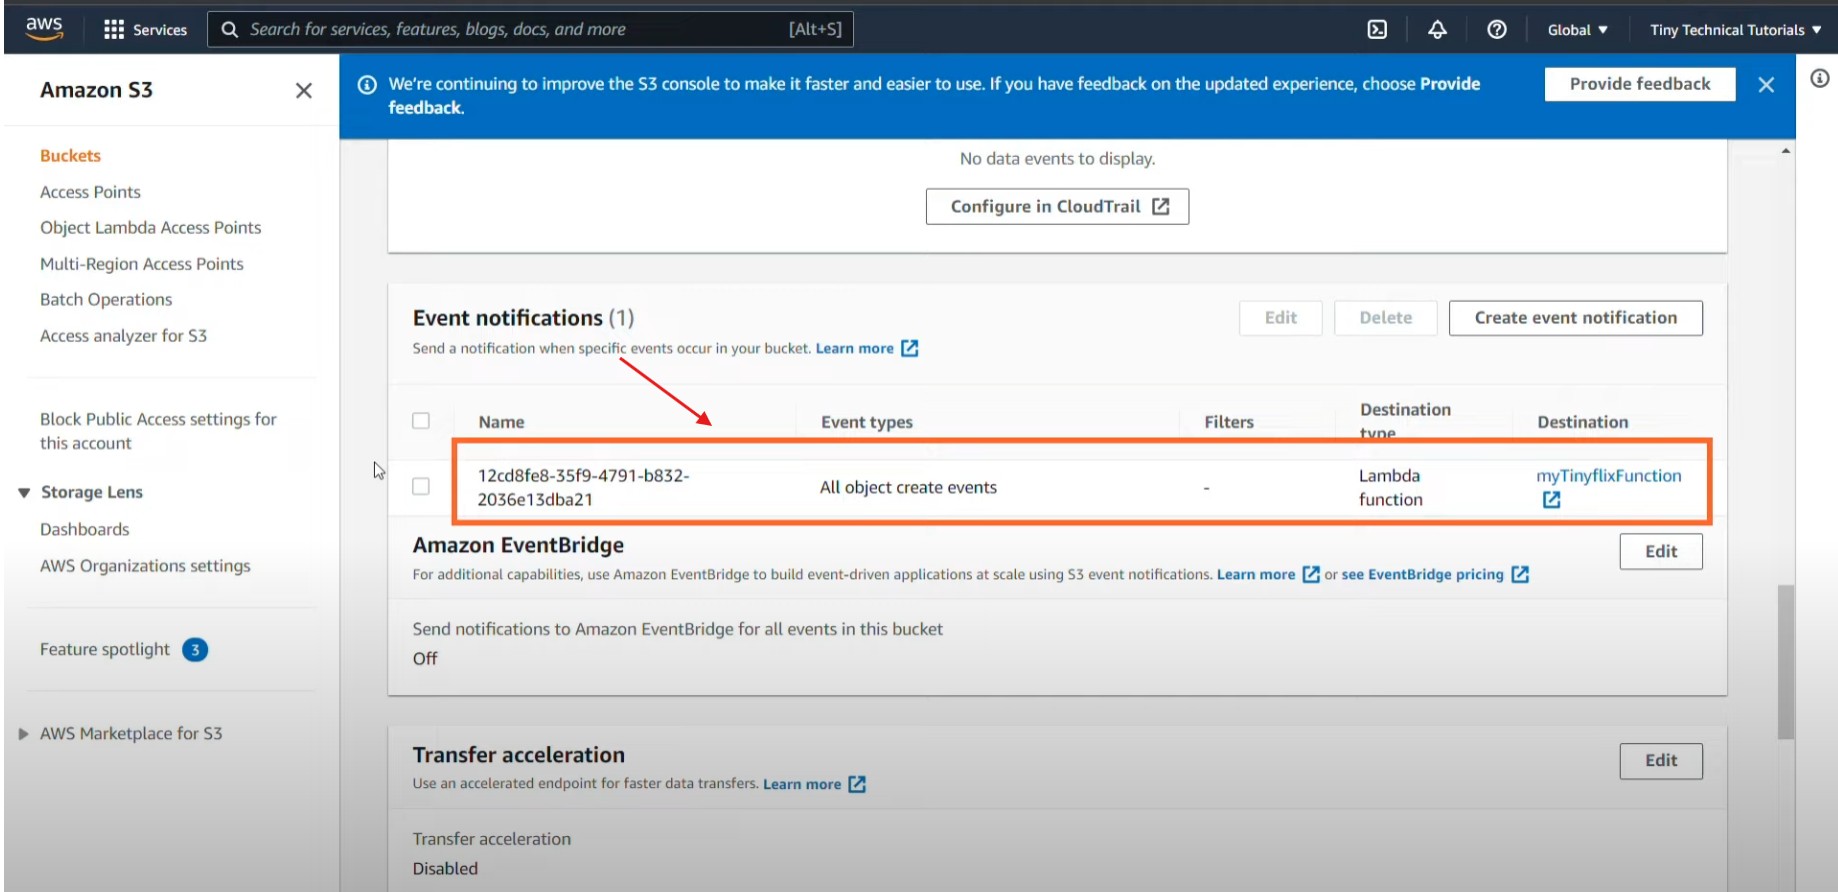Open Tiny Technical Tutorials account dropdown

(x=1735, y=30)
